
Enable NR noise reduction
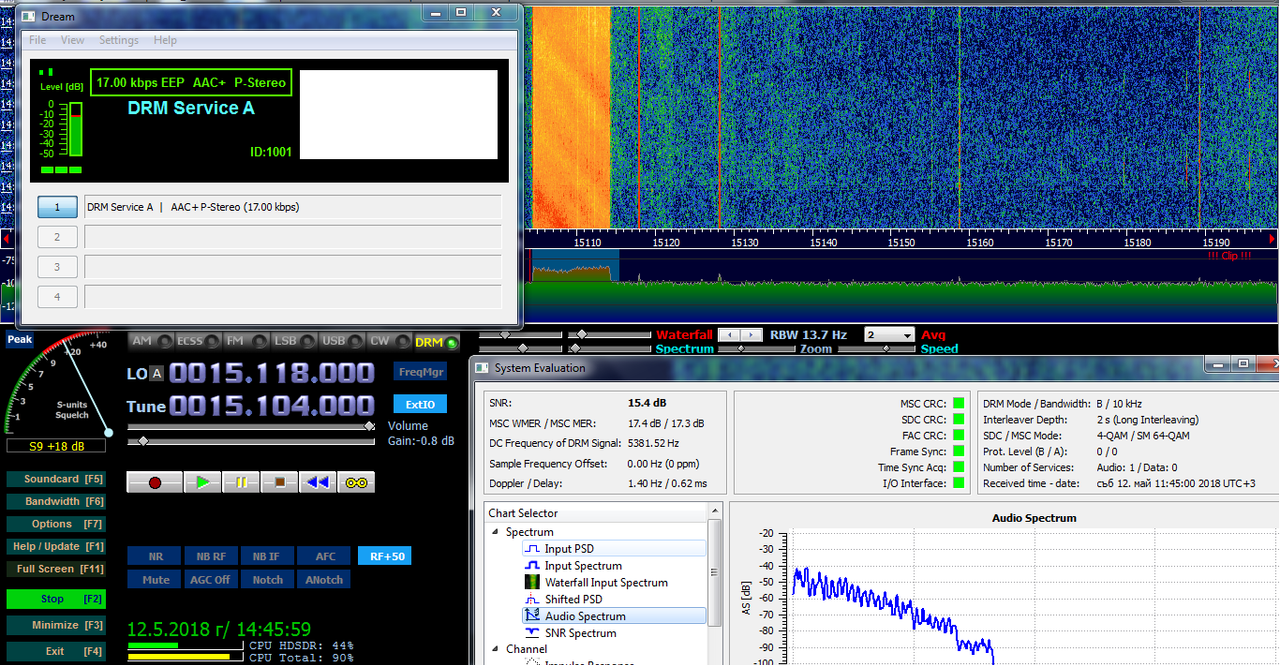click(x=155, y=556)
